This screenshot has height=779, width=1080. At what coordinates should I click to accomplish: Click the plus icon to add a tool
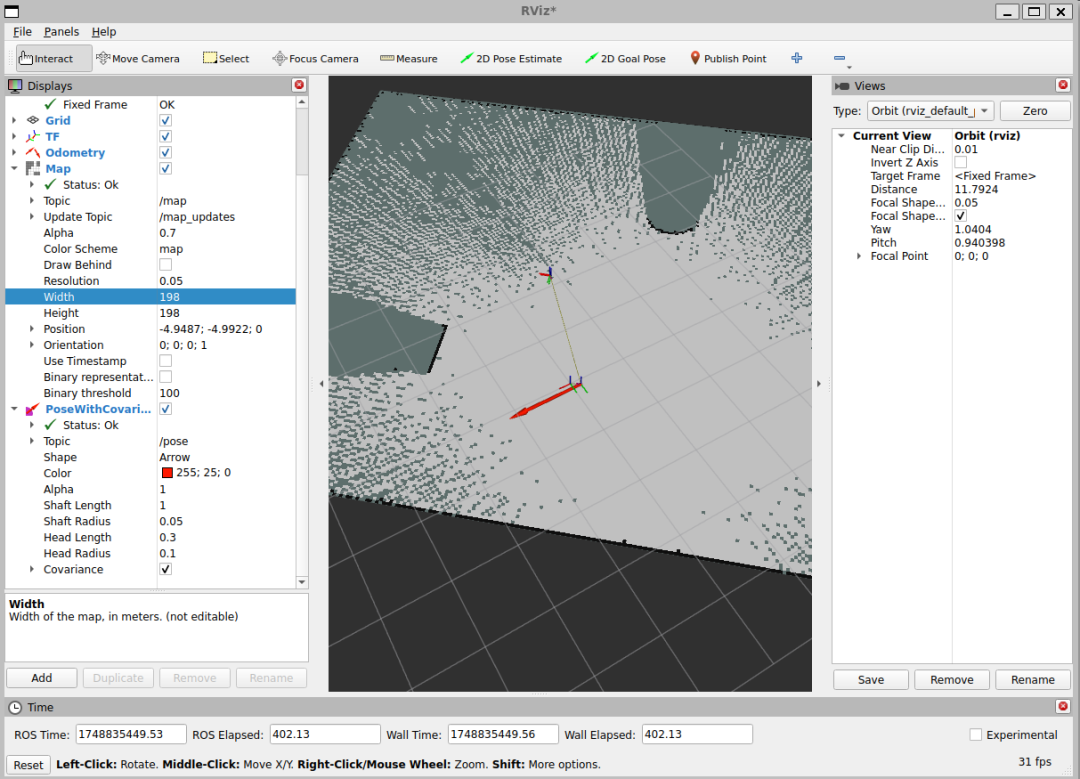tap(796, 57)
